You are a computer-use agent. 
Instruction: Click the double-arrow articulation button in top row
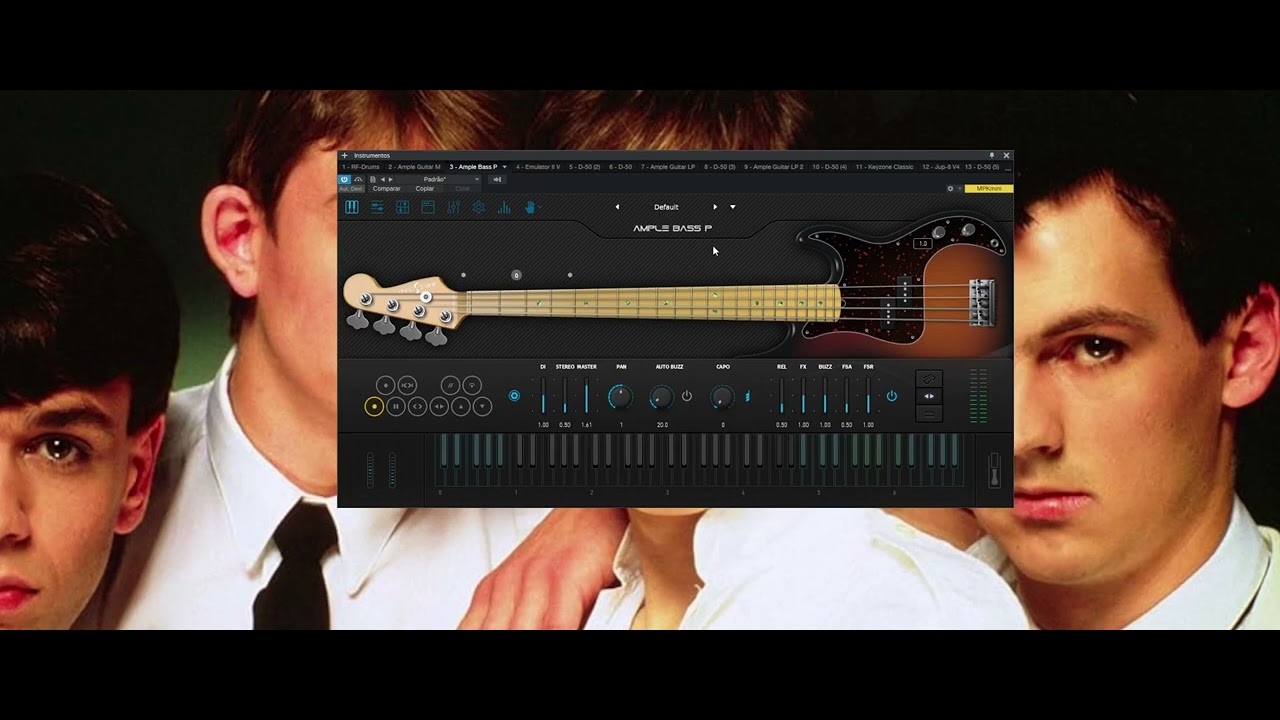coord(407,385)
